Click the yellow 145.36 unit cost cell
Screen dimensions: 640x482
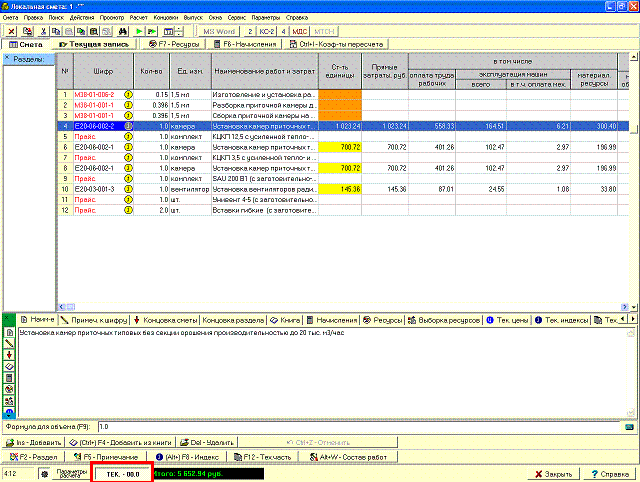click(342, 188)
